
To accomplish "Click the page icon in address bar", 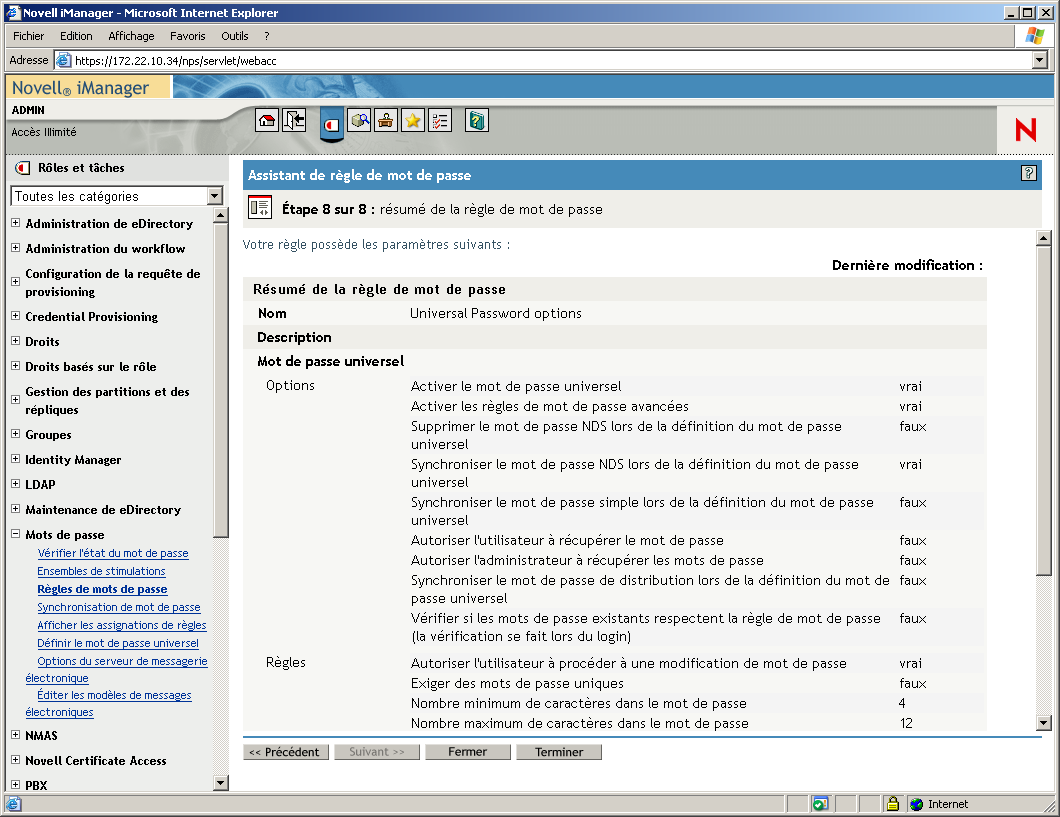I will click(64, 60).
